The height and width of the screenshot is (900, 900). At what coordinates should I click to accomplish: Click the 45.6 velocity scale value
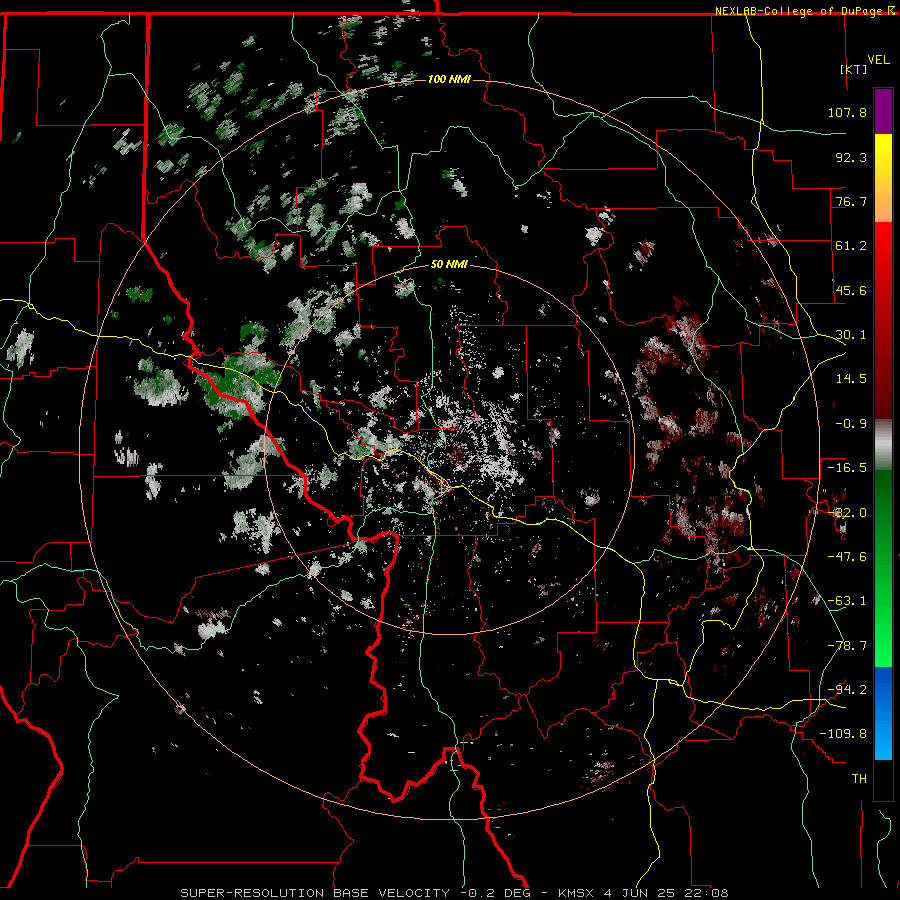point(851,290)
